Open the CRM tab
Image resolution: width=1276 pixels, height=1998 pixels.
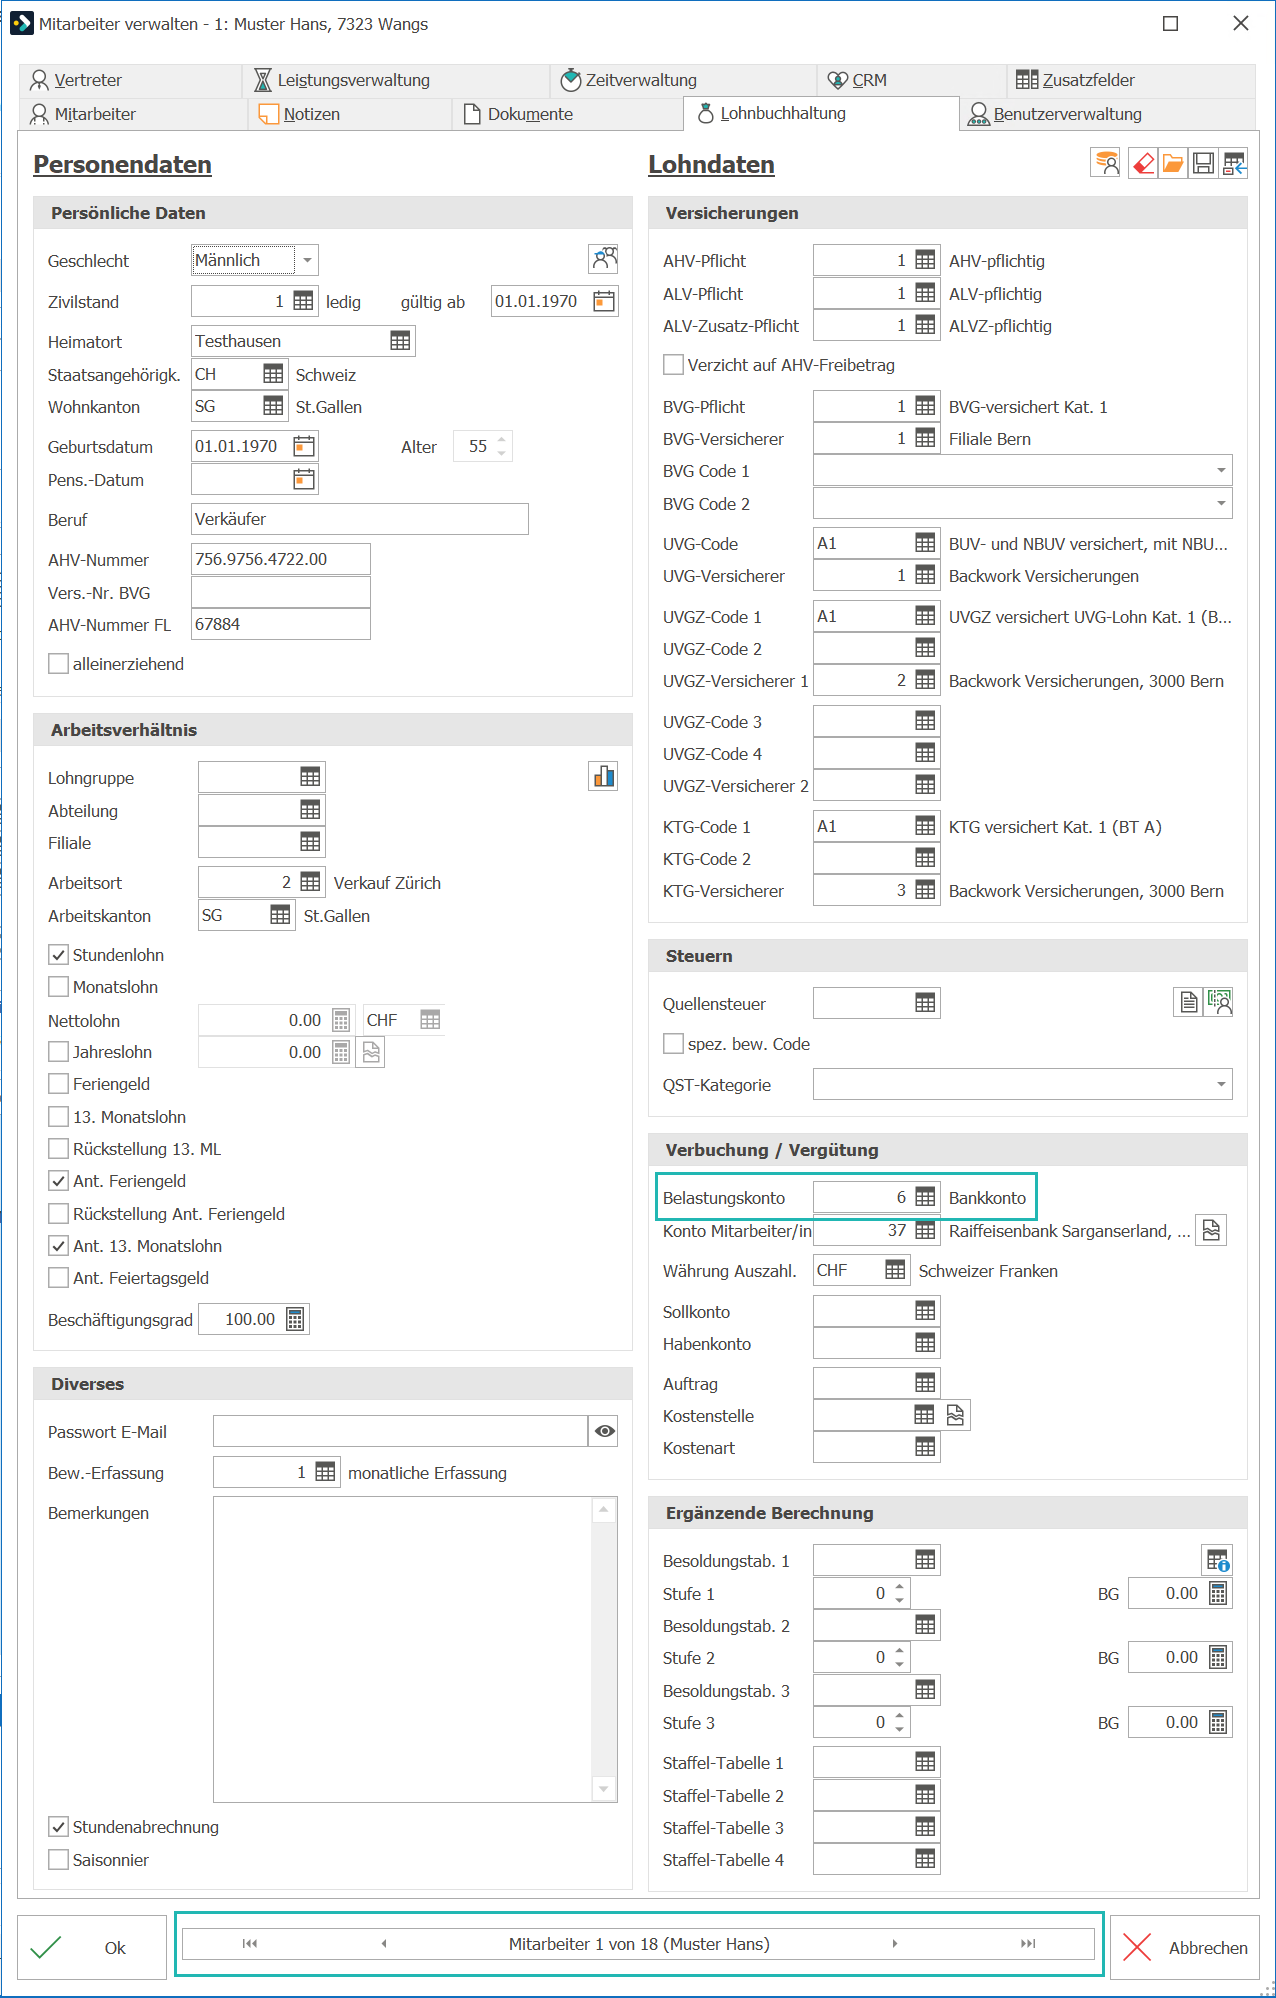[912, 80]
